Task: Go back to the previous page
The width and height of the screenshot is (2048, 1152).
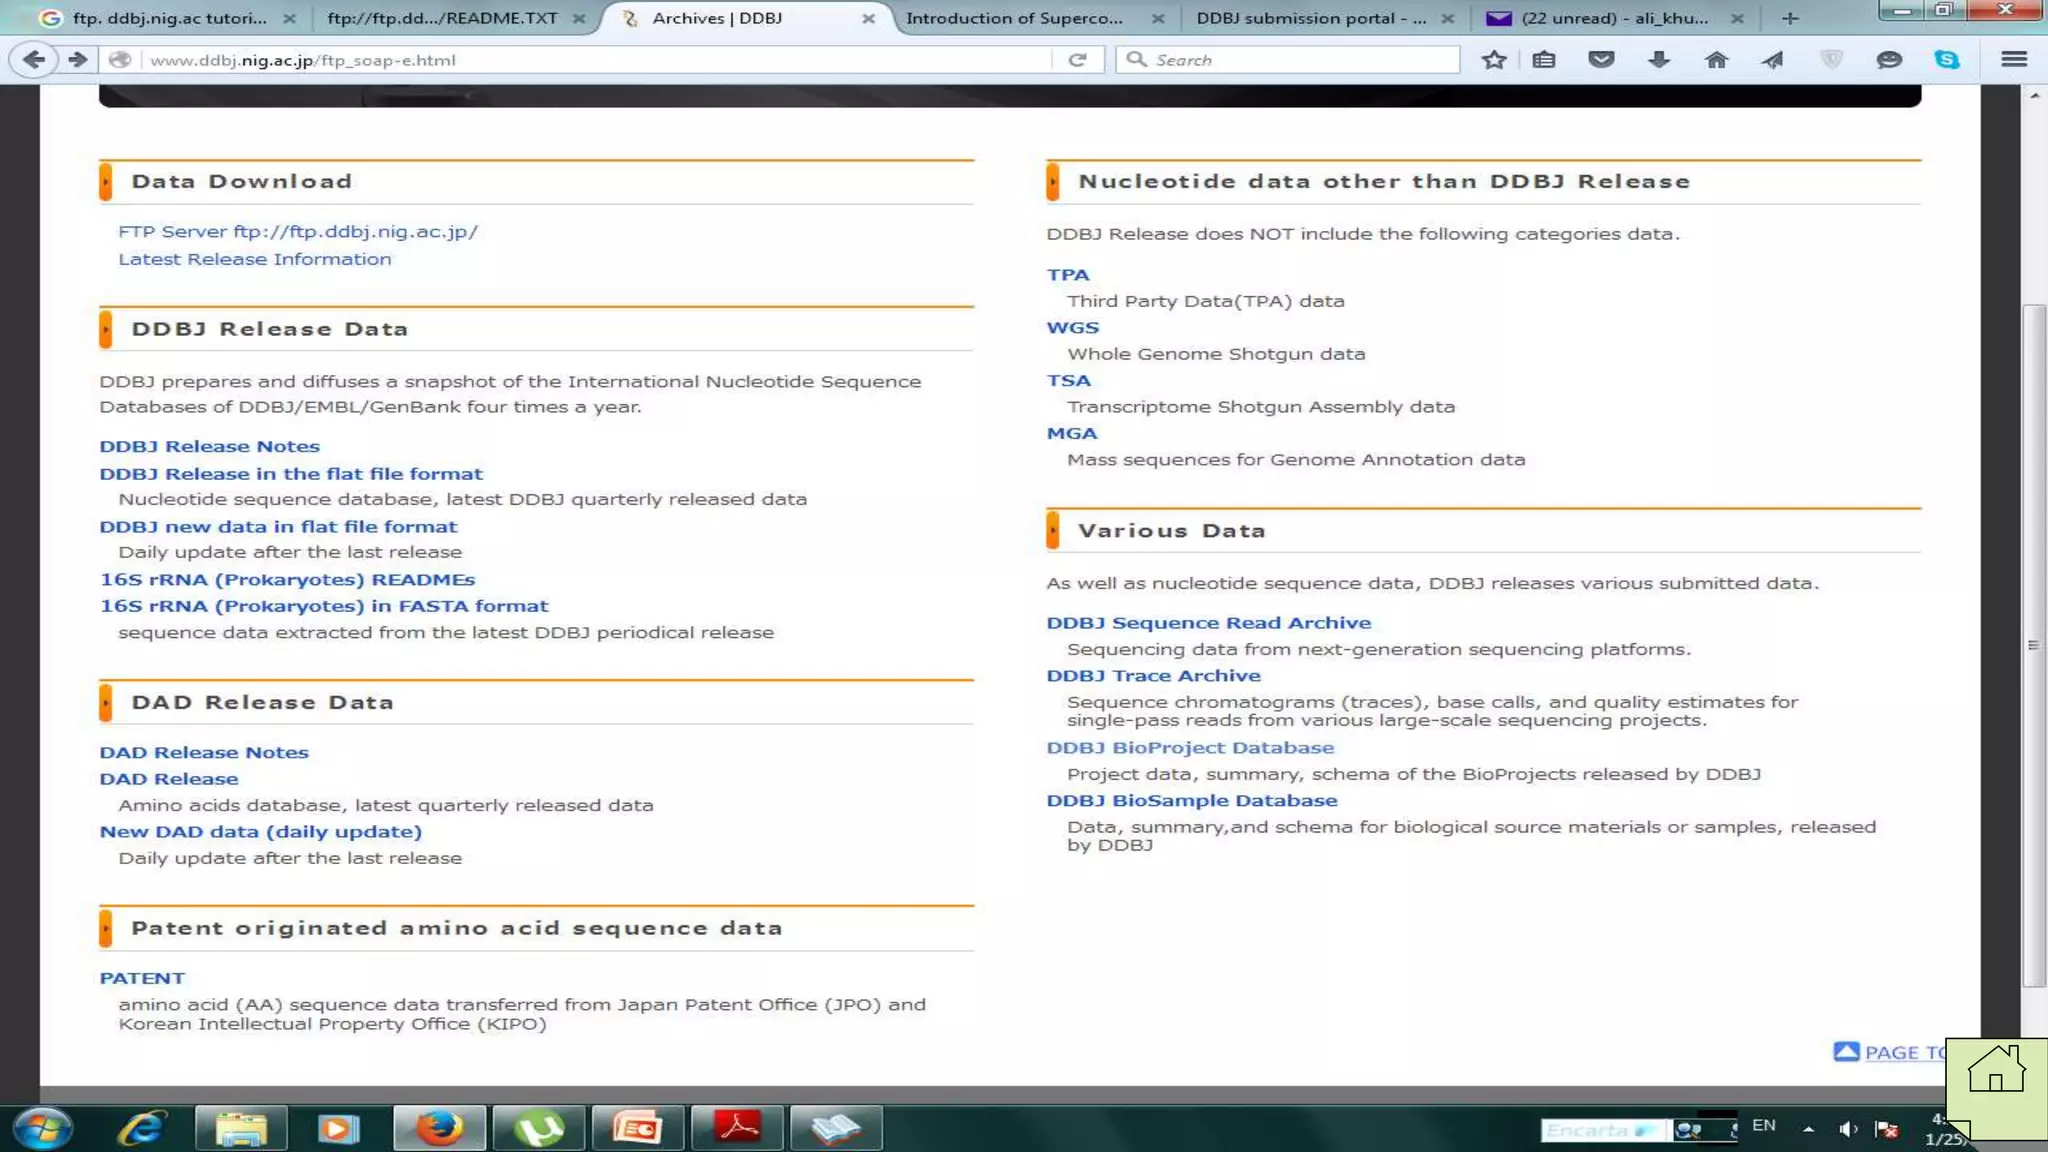Action: pyautogui.click(x=33, y=60)
